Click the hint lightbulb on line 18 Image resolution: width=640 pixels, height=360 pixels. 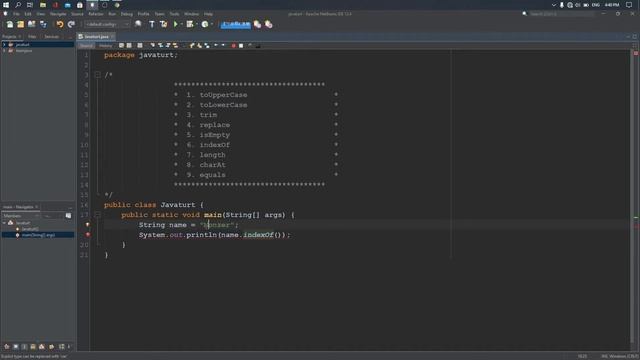87,225
